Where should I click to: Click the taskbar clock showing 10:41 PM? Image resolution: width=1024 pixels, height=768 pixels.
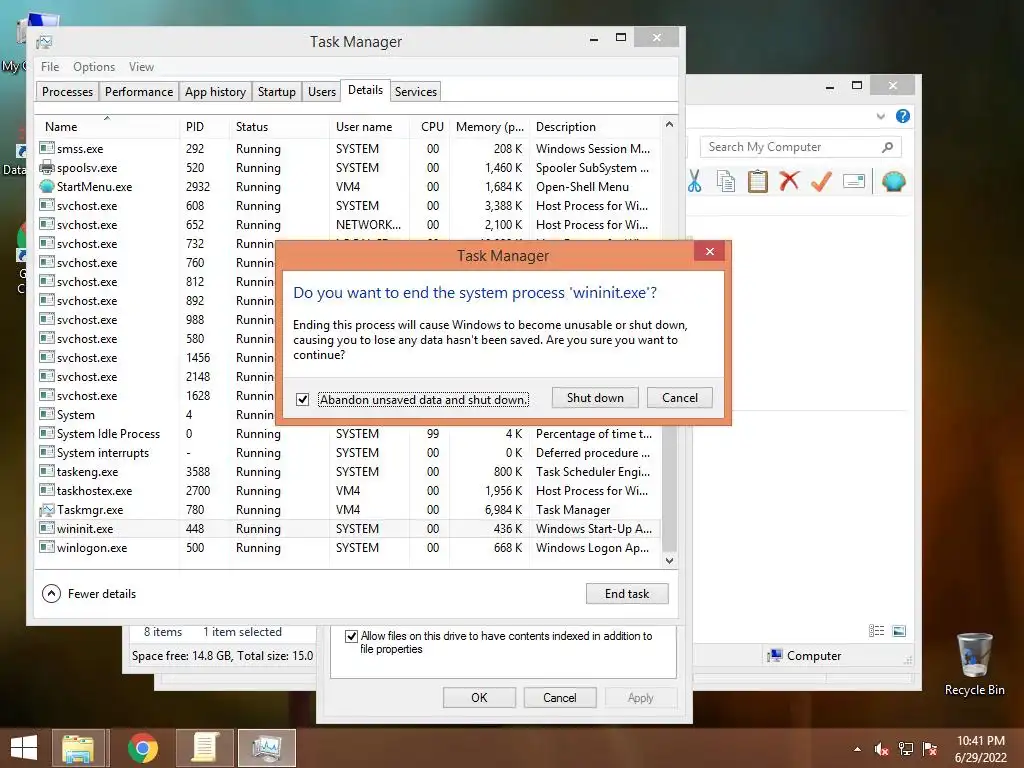point(980,749)
